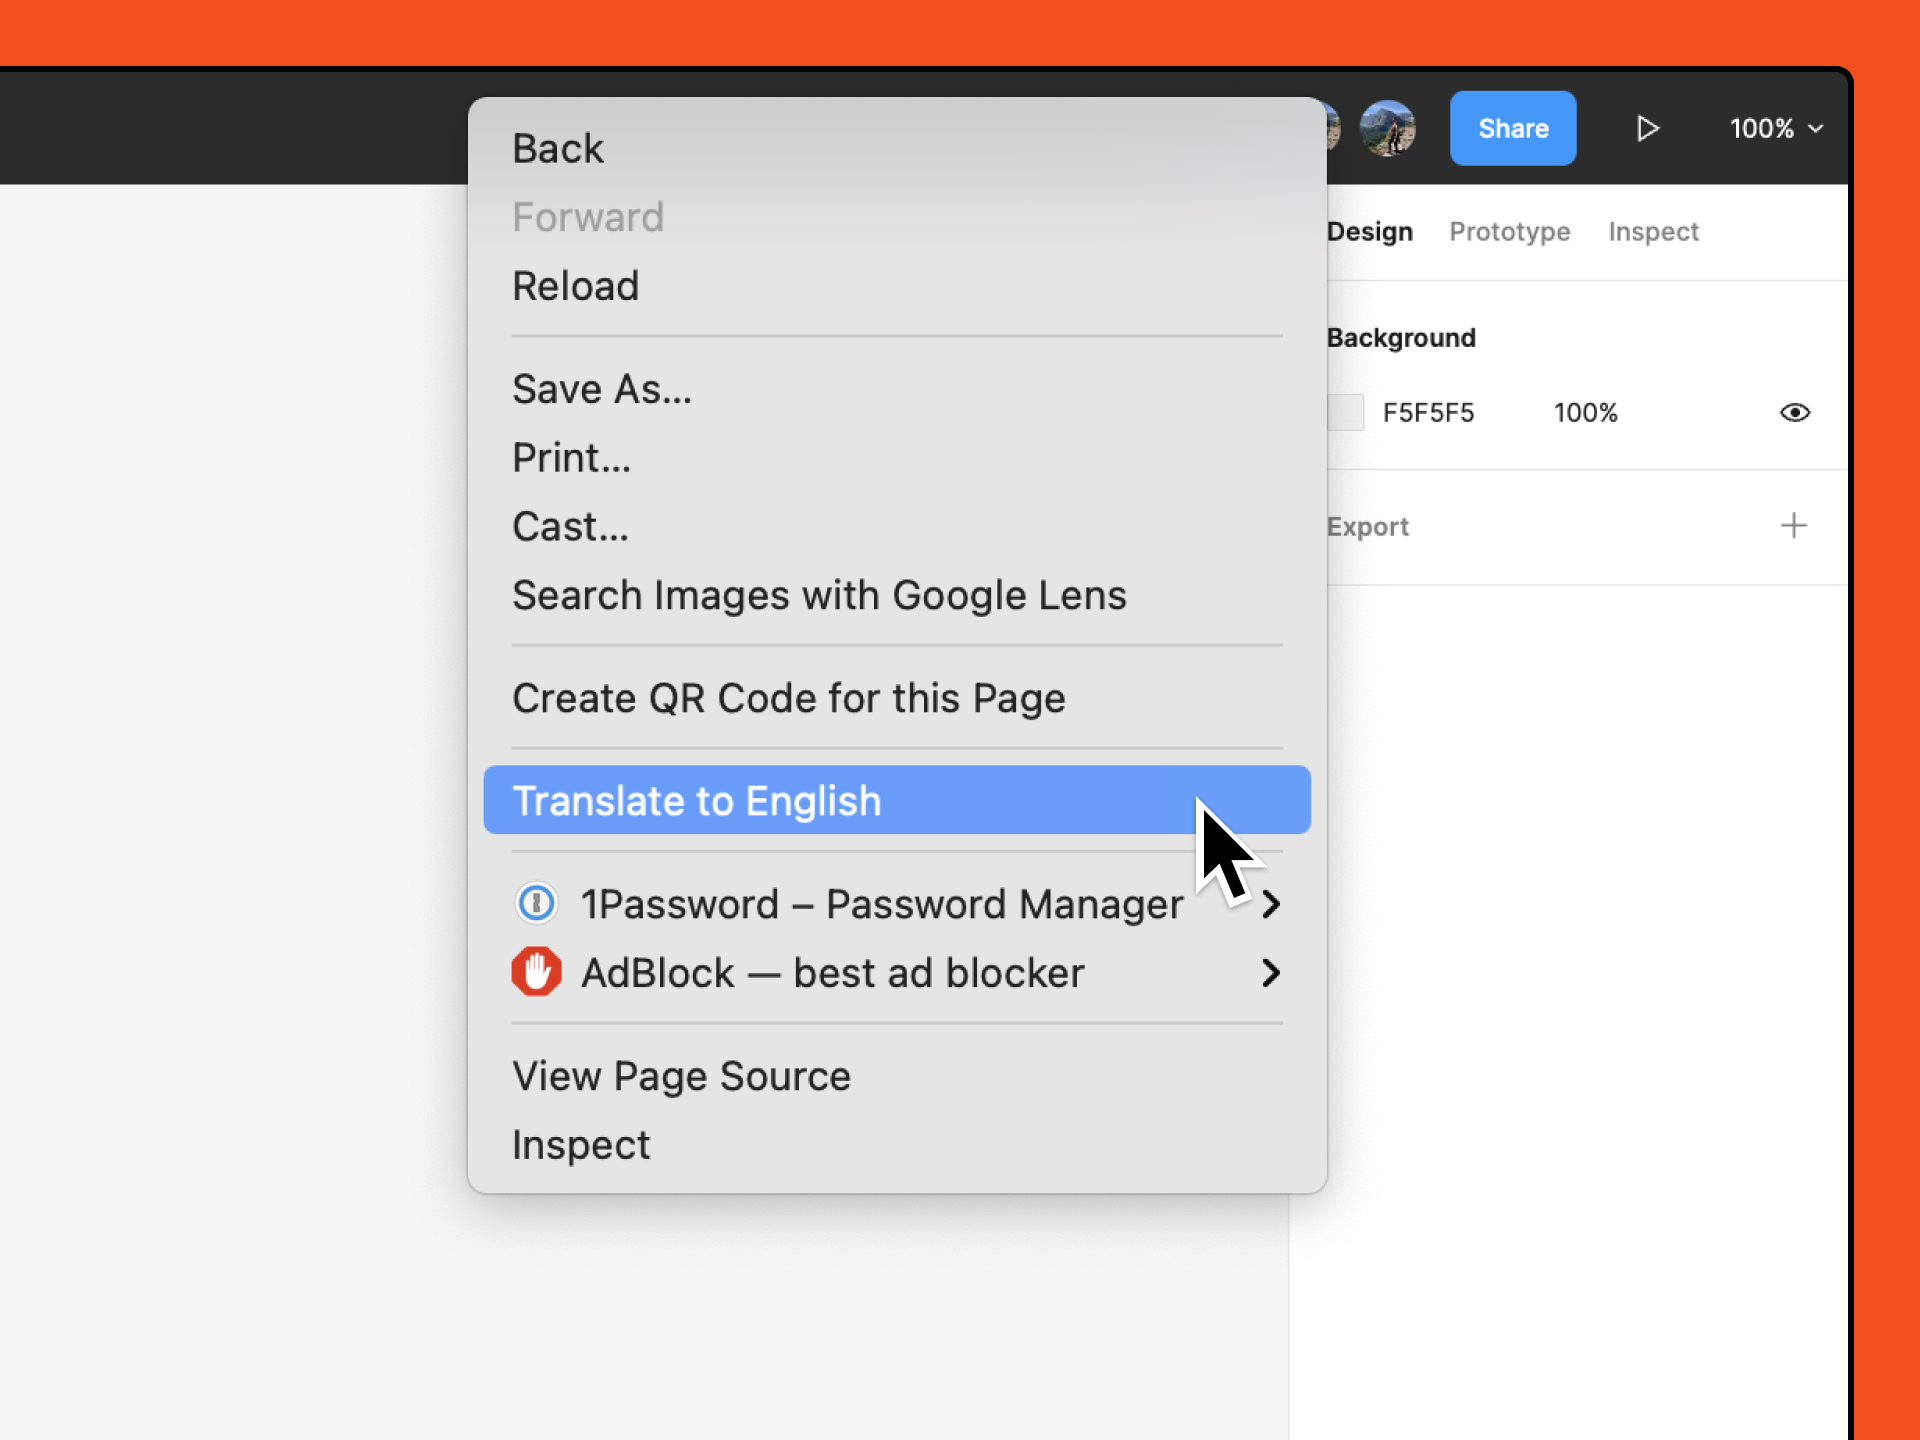Switch to the Inspect tab
This screenshot has height=1440, width=1920.
point(1653,231)
